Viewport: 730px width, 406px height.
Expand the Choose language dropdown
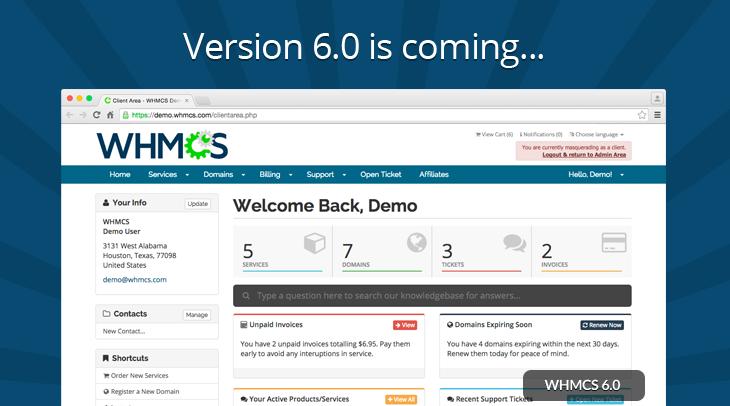point(596,135)
